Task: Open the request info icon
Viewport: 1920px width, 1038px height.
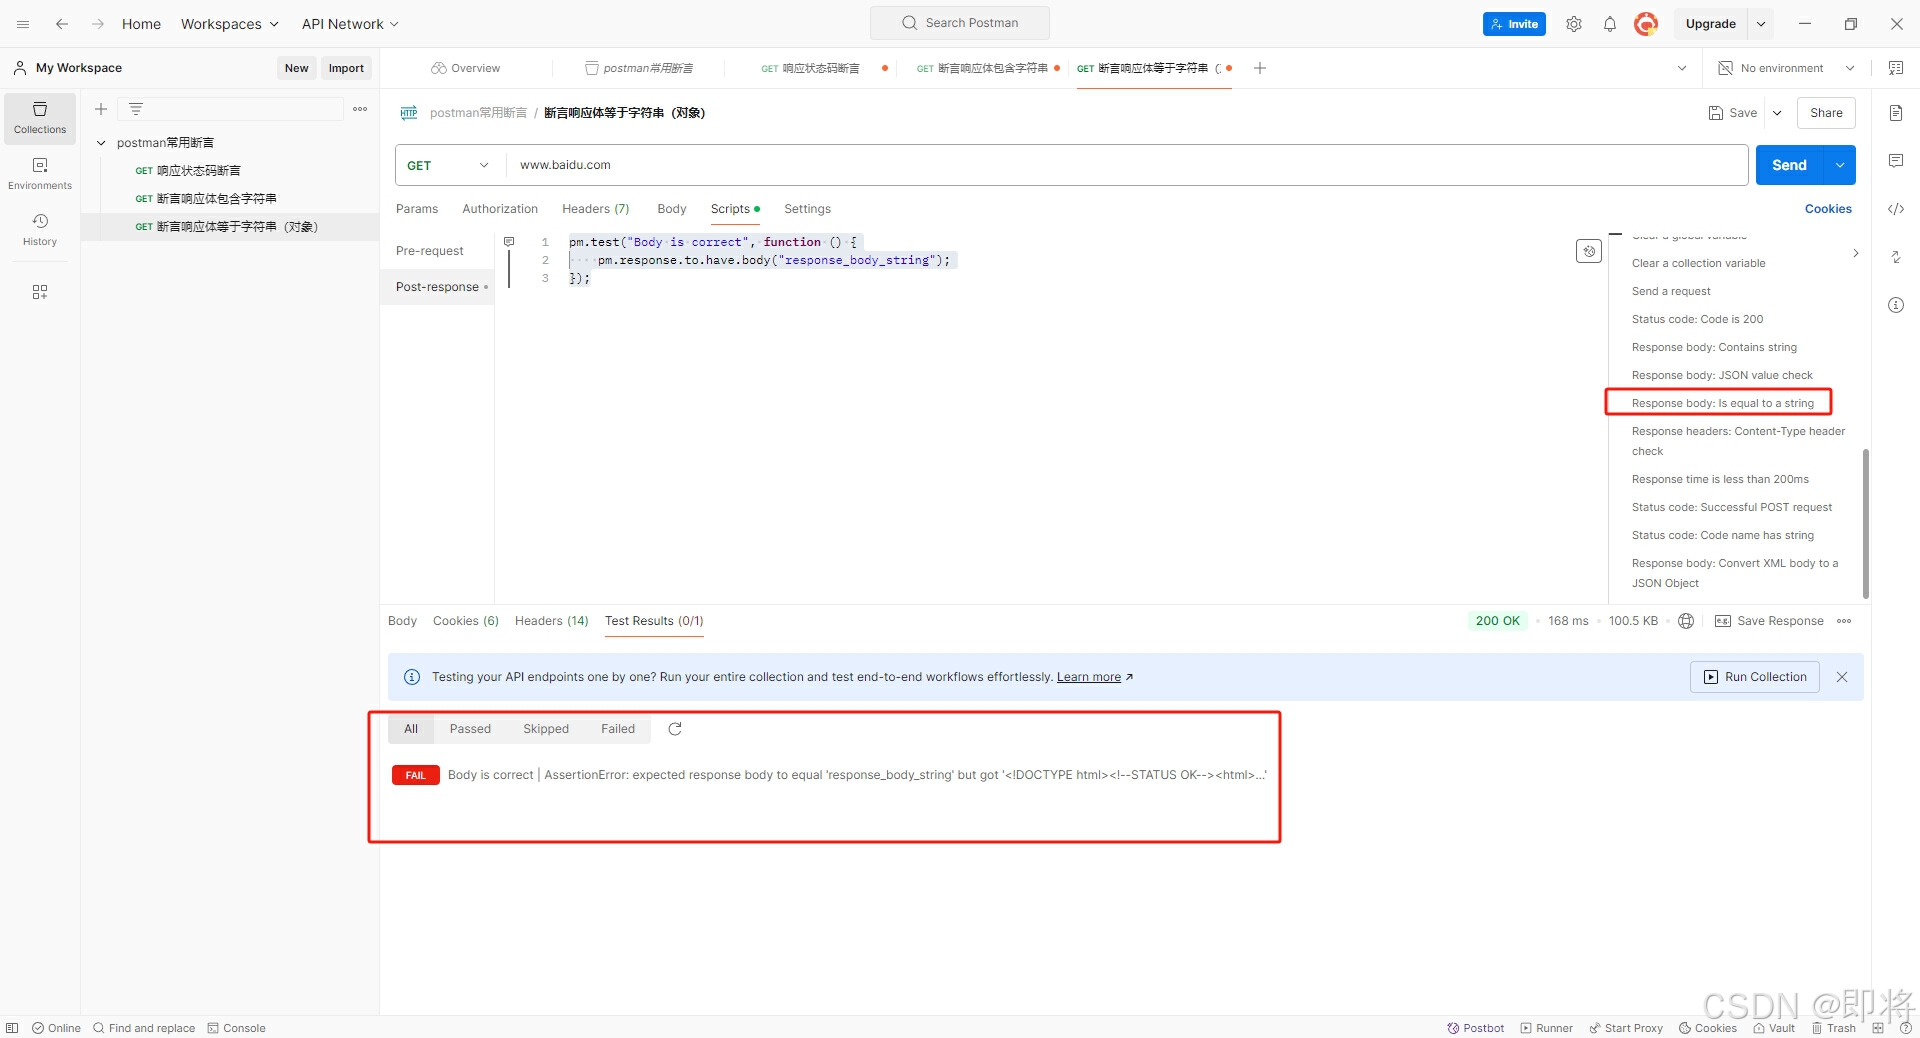Action: point(1896,305)
